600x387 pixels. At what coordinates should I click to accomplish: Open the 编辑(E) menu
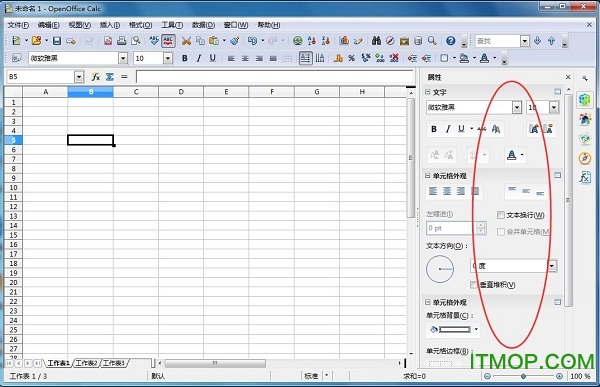tap(49, 25)
